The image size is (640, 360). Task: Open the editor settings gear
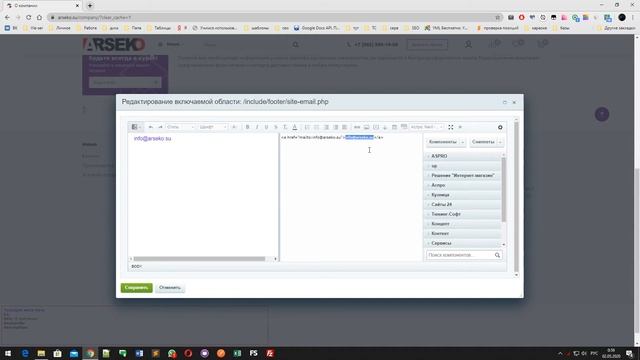tap(500, 127)
